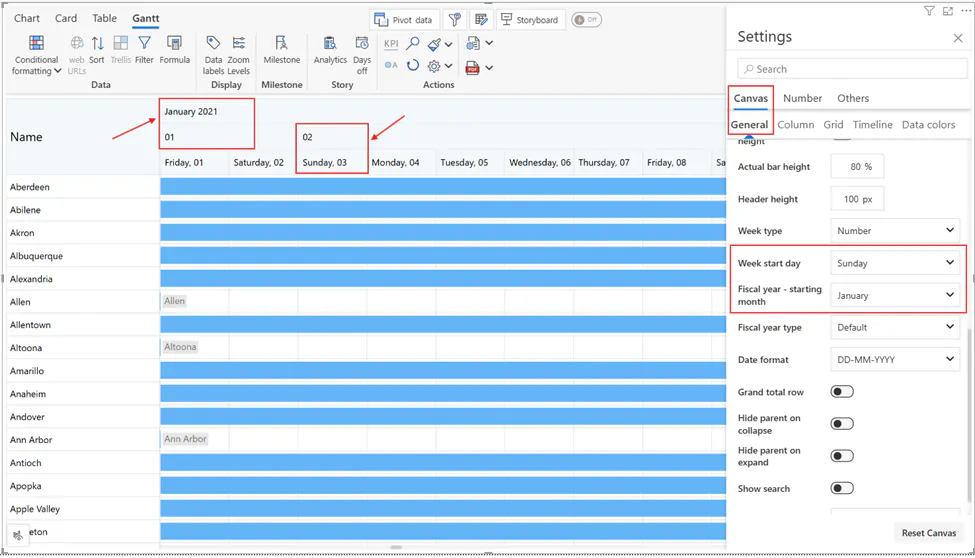Image resolution: width=975 pixels, height=558 pixels.
Task: Open Conditional formatting in the ribbon
Action: pos(36,54)
